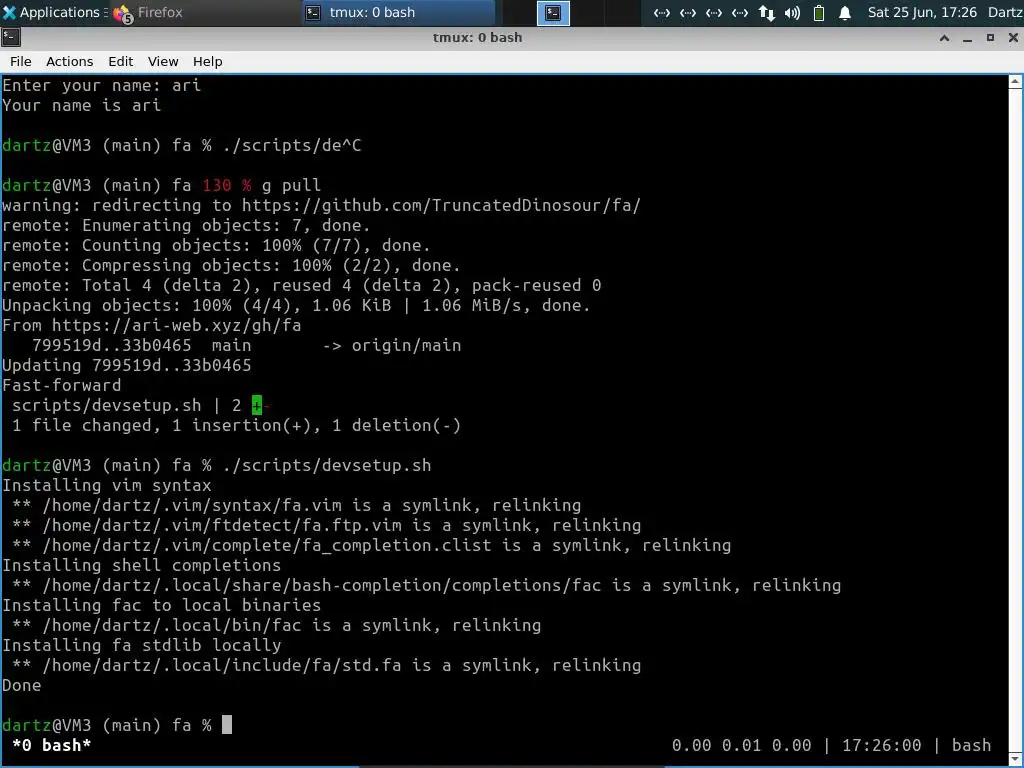1024x768 pixels.
Task: Click 'remote: Enumerating objects: 7, done.' line
Action: (186, 225)
